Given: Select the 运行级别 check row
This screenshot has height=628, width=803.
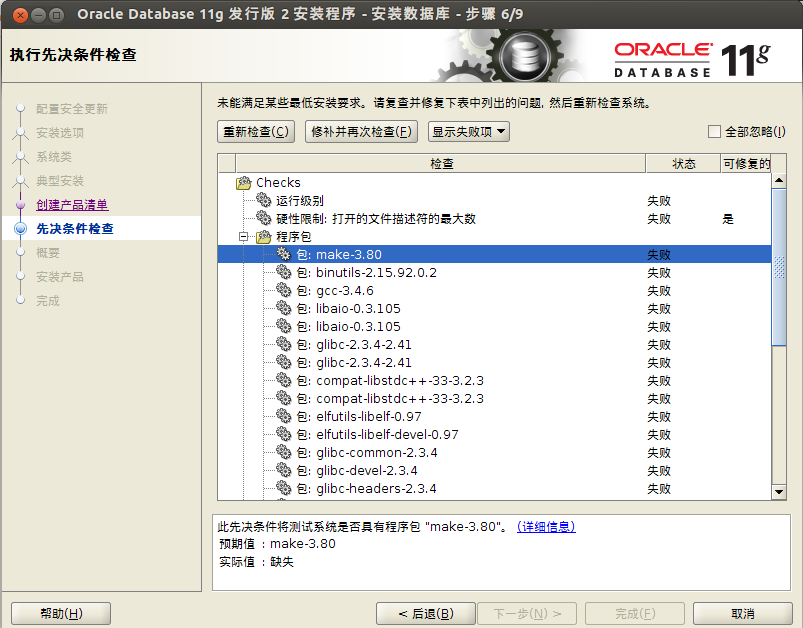Looking at the screenshot, I should 494,200.
